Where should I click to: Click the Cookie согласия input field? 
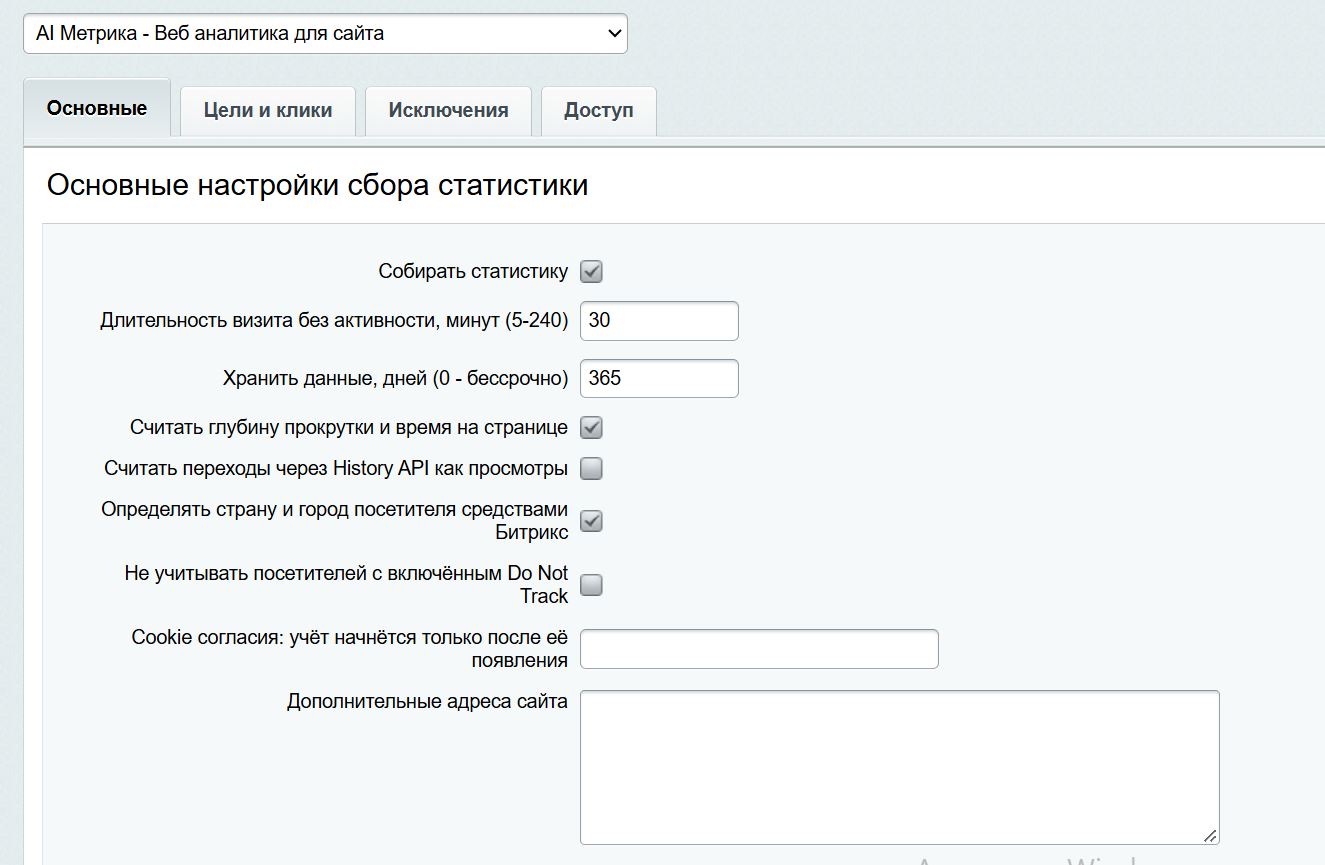pos(759,649)
